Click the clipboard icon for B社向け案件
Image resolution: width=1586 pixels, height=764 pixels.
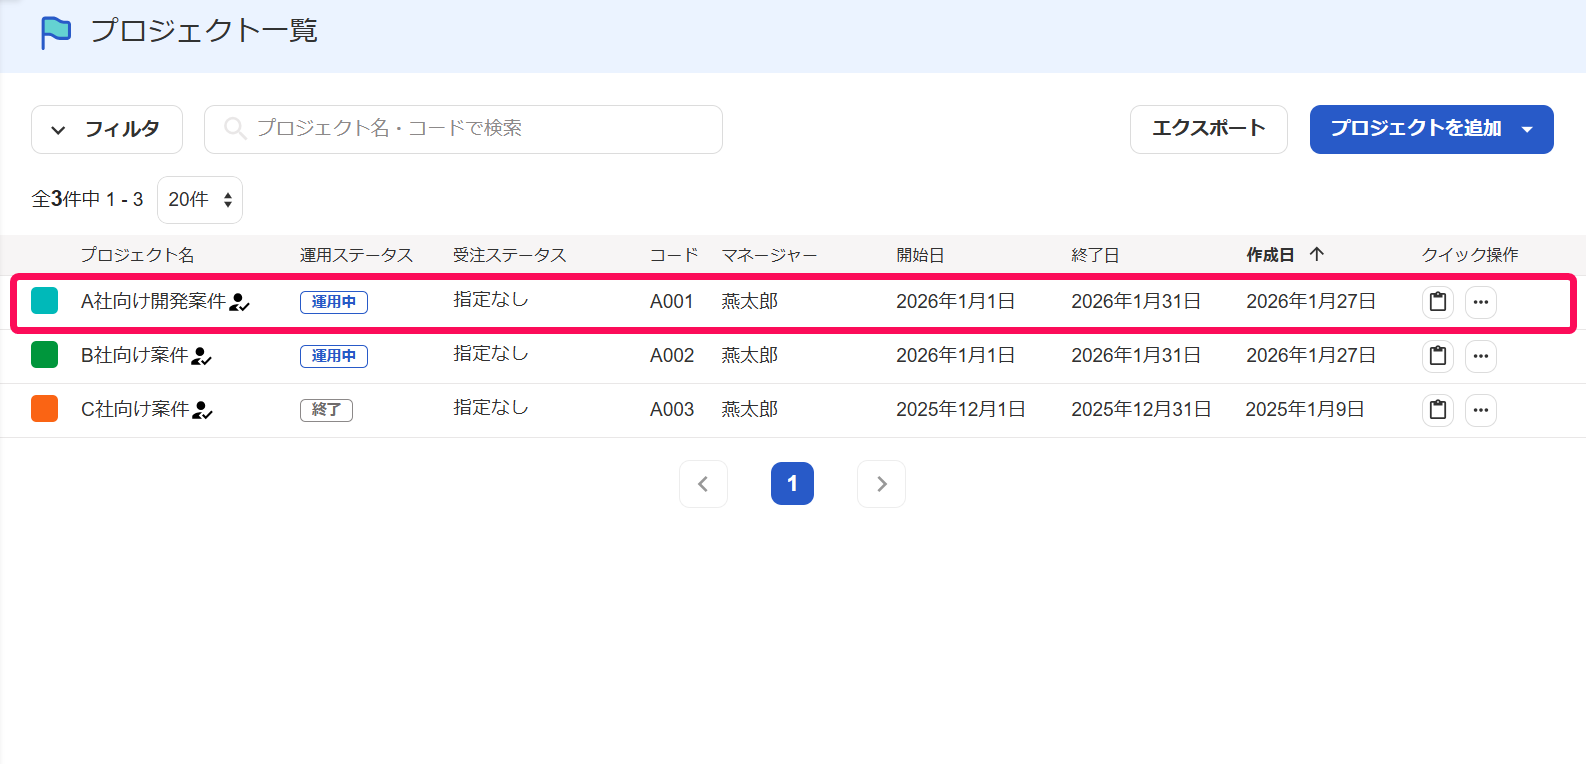(x=1438, y=356)
